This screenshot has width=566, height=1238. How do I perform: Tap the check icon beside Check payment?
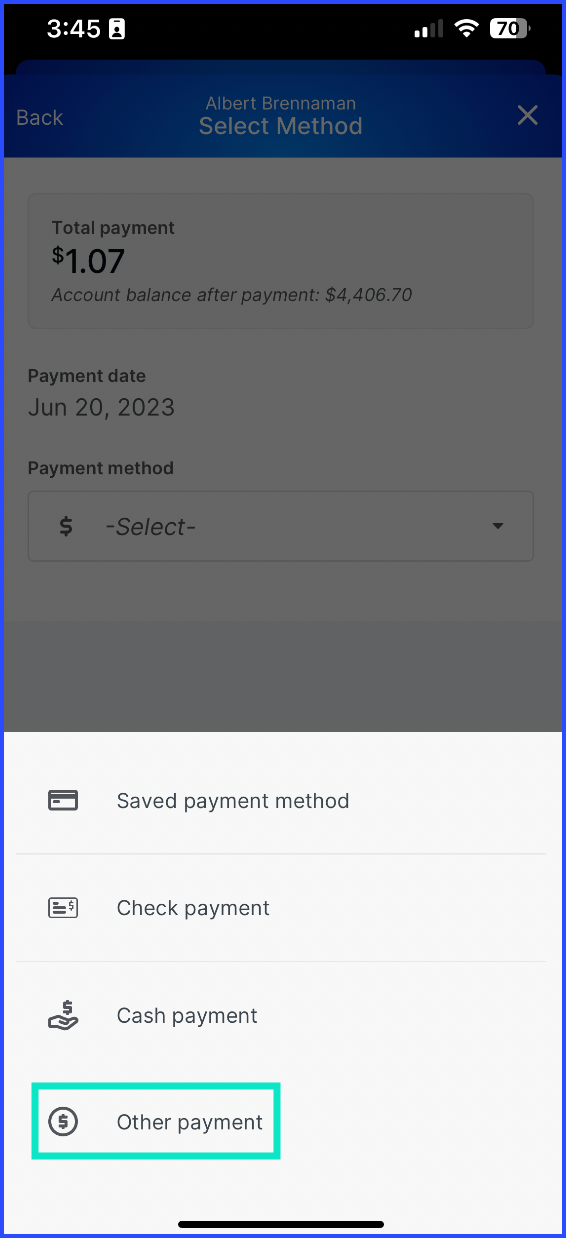(63, 908)
